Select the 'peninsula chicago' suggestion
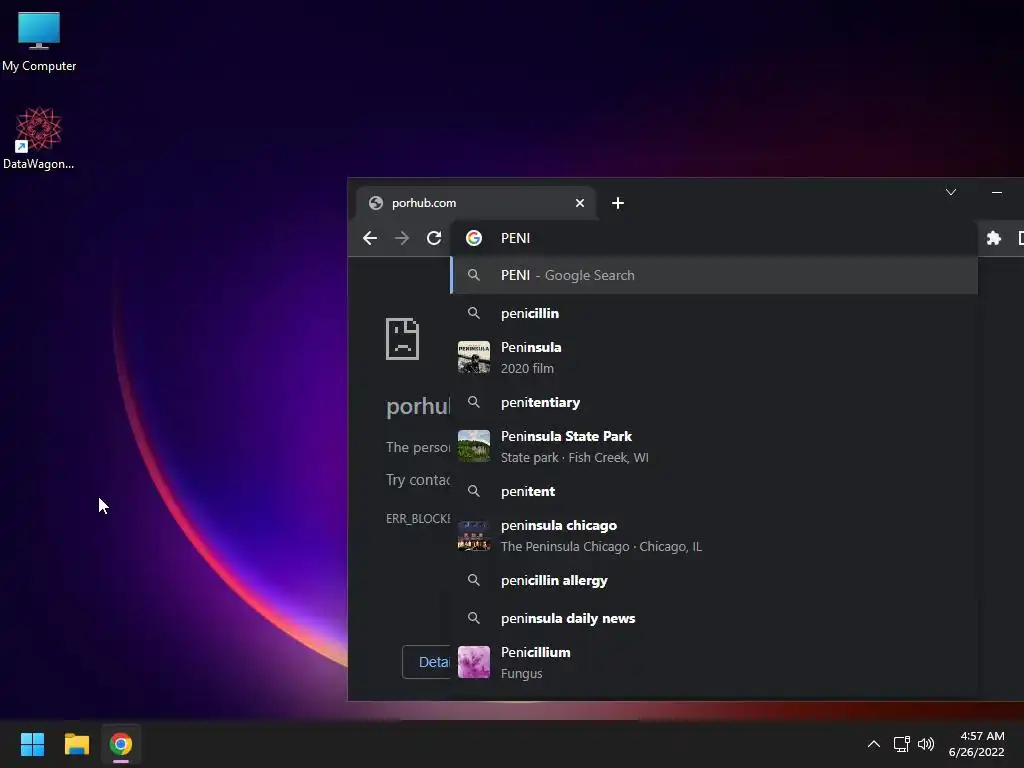 click(714, 536)
